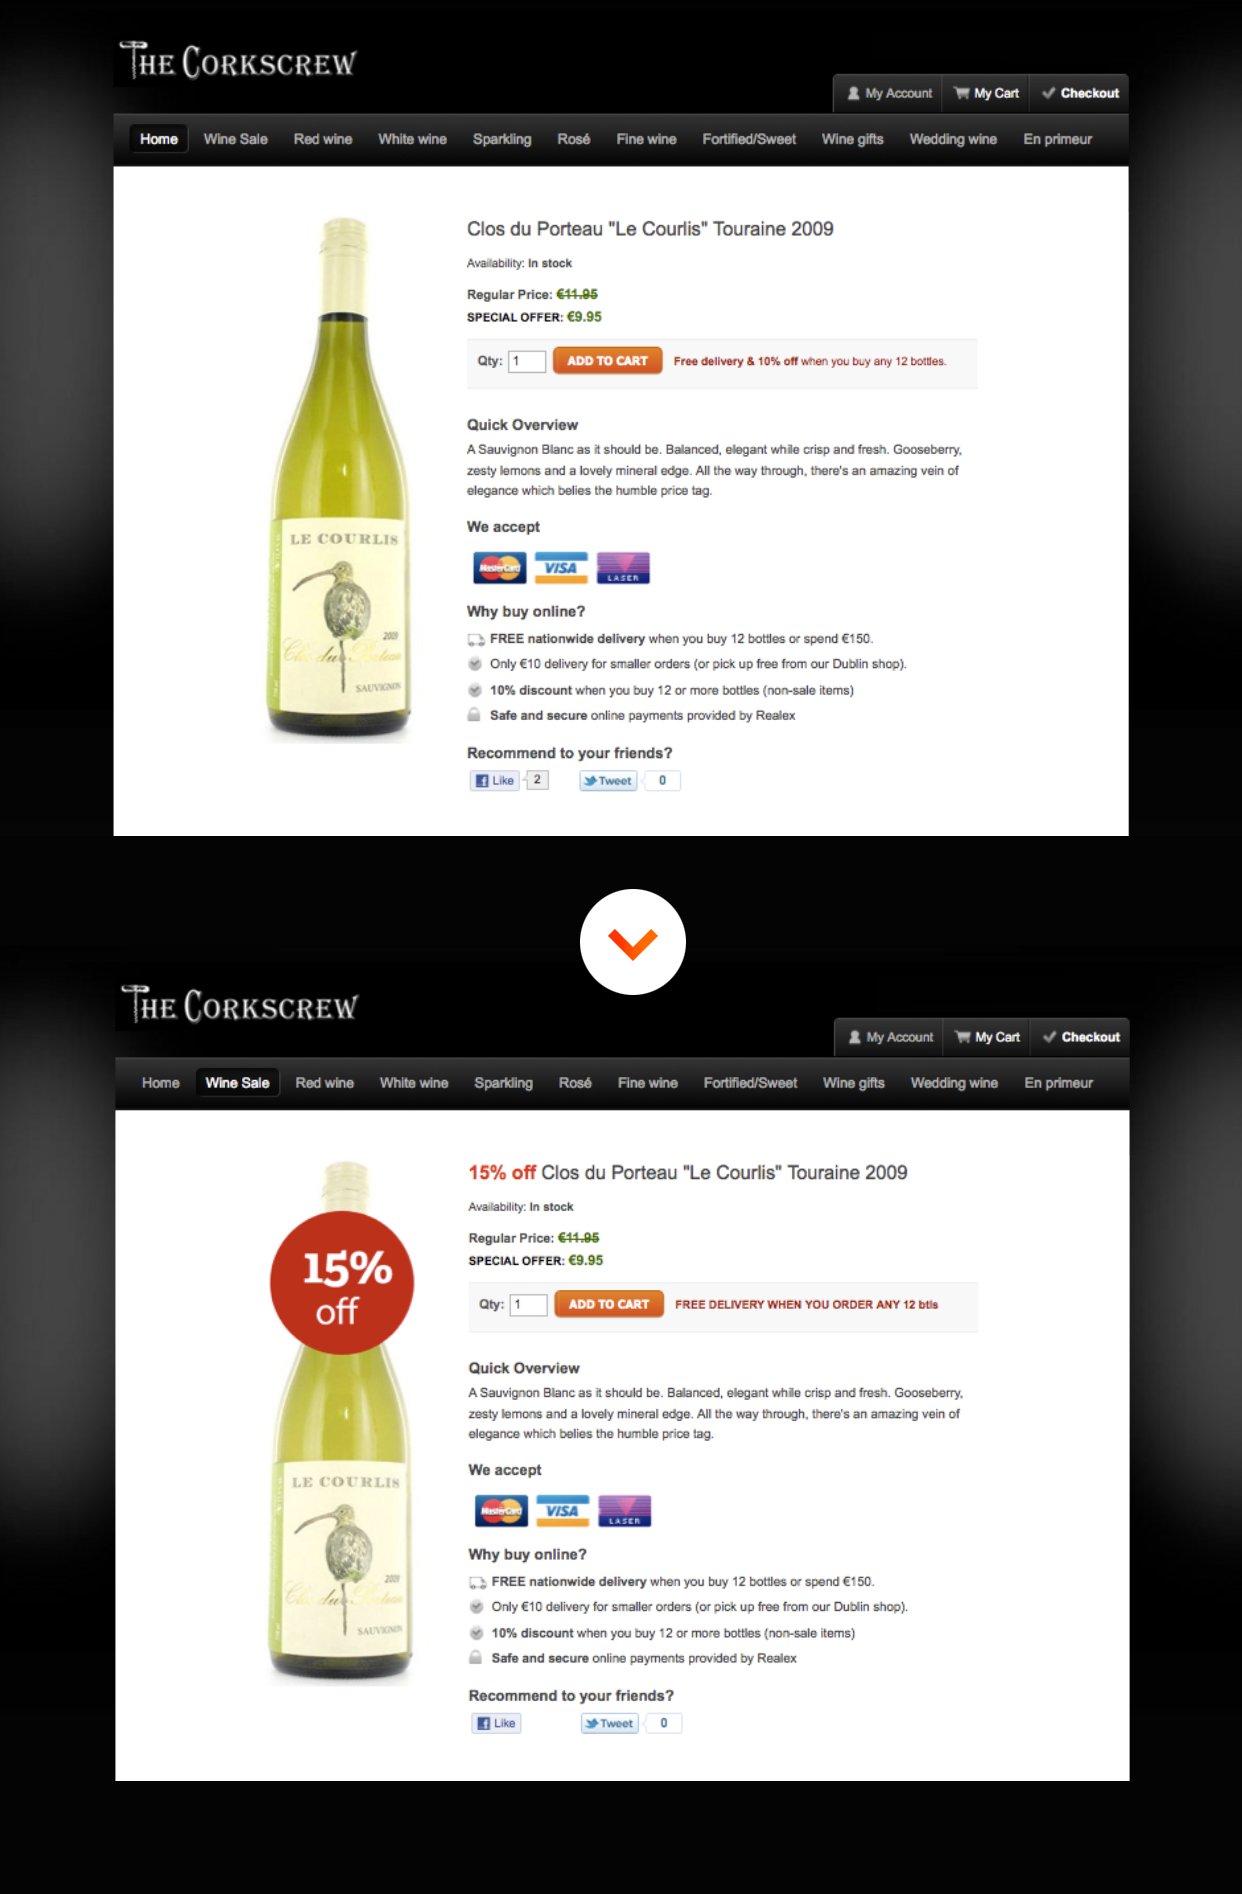Go to Checkout in the top header
1242x1894 pixels.
click(1080, 93)
